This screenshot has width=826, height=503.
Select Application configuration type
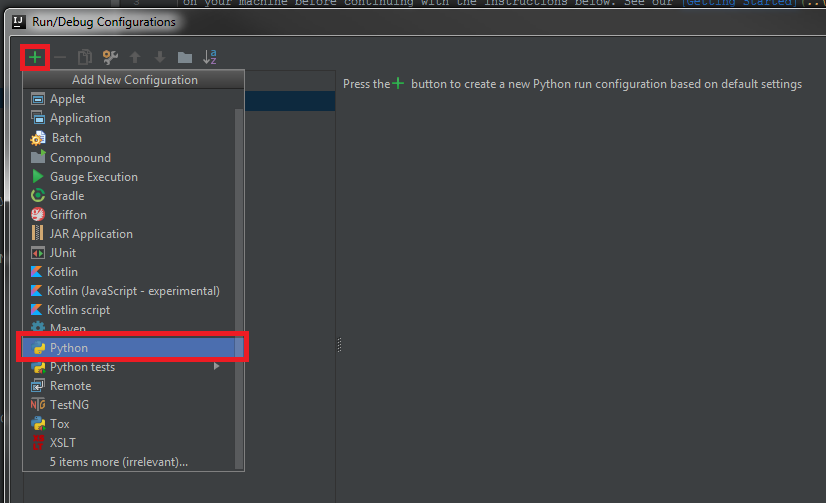[x=129, y=118]
